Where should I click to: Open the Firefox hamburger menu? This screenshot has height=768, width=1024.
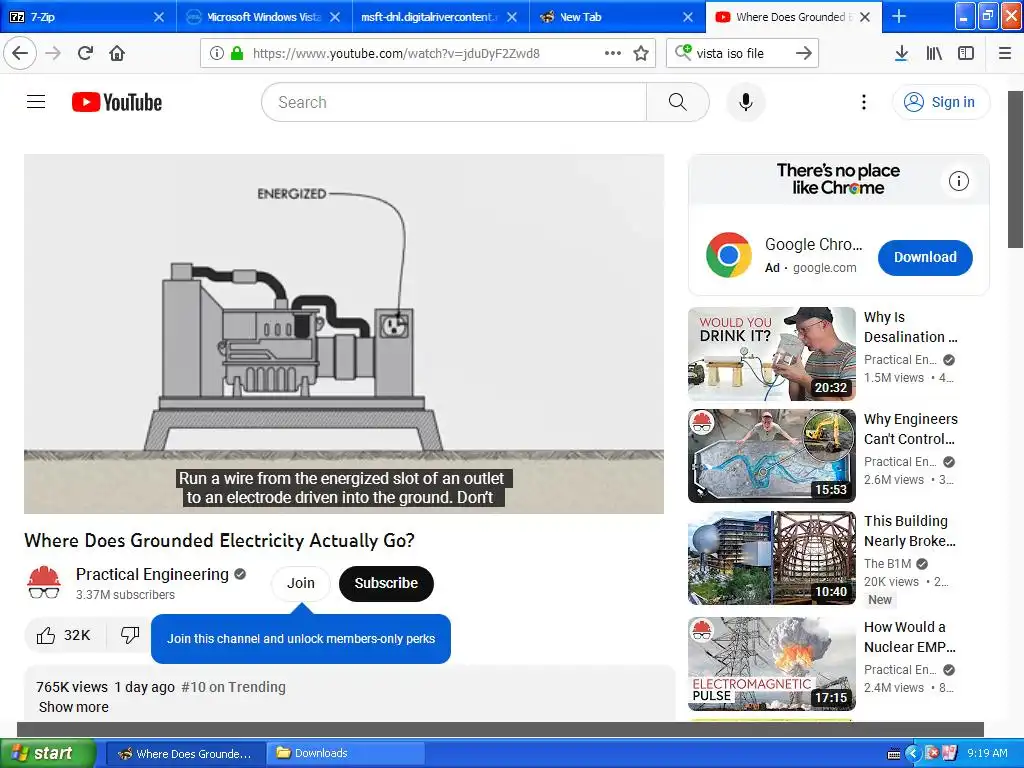pos(1005,53)
